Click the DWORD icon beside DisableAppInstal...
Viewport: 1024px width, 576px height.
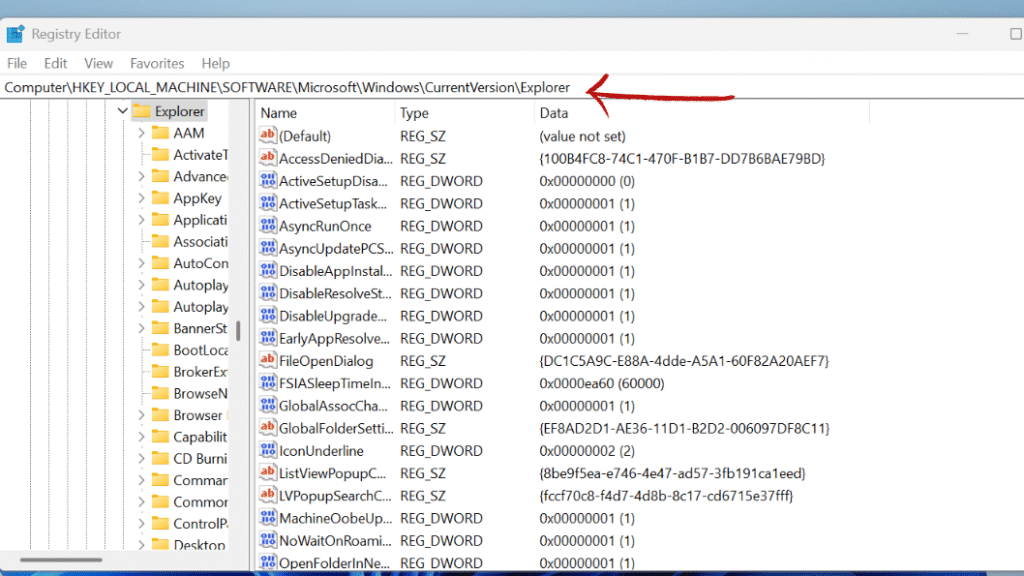point(268,270)
